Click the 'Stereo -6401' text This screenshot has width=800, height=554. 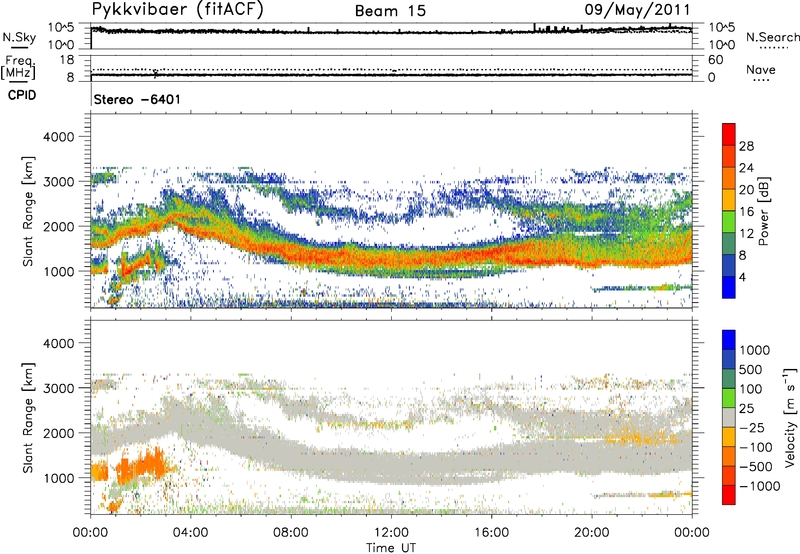tap(137, 99)
